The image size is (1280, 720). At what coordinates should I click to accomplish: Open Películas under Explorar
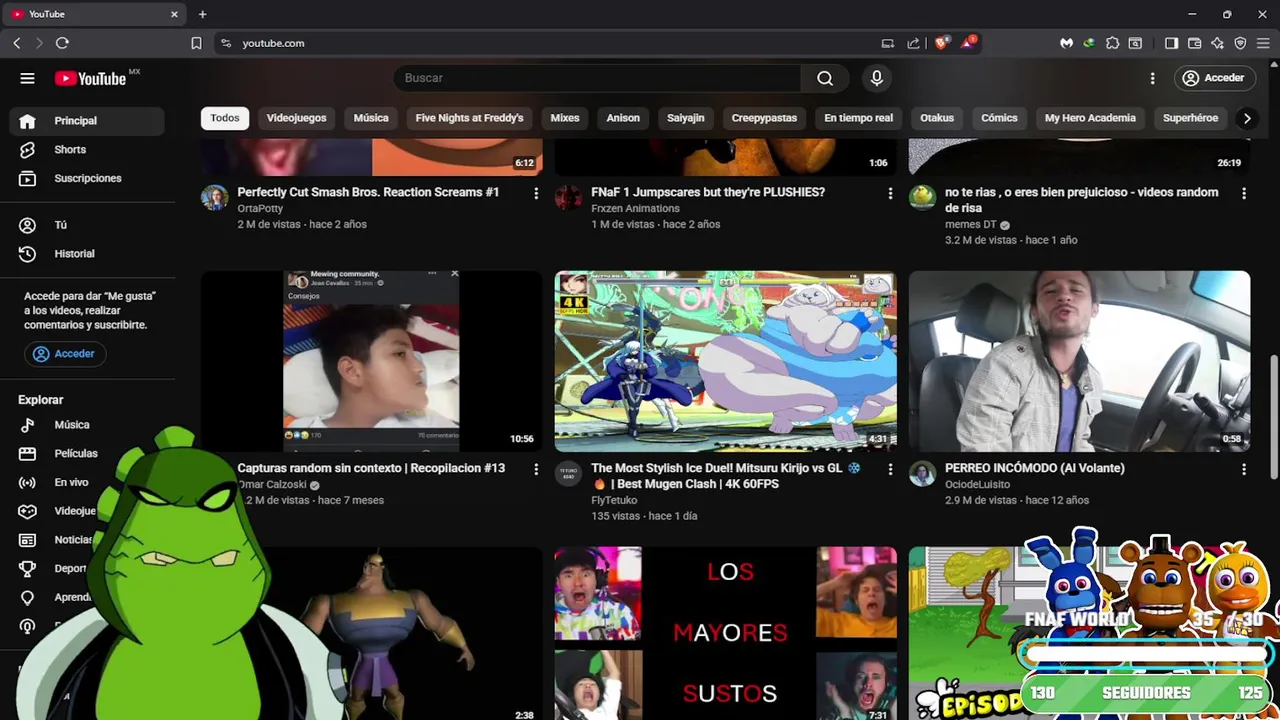coord(87,454)
